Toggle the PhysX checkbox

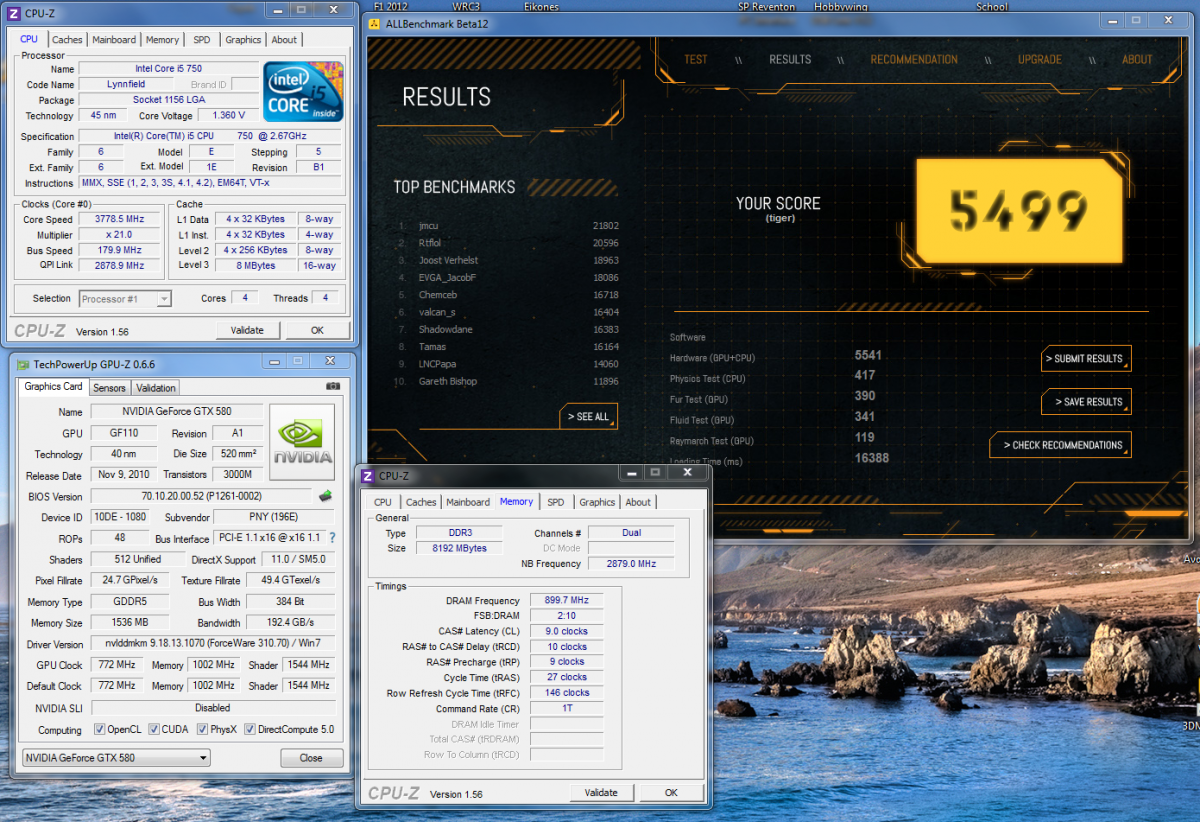204,729
